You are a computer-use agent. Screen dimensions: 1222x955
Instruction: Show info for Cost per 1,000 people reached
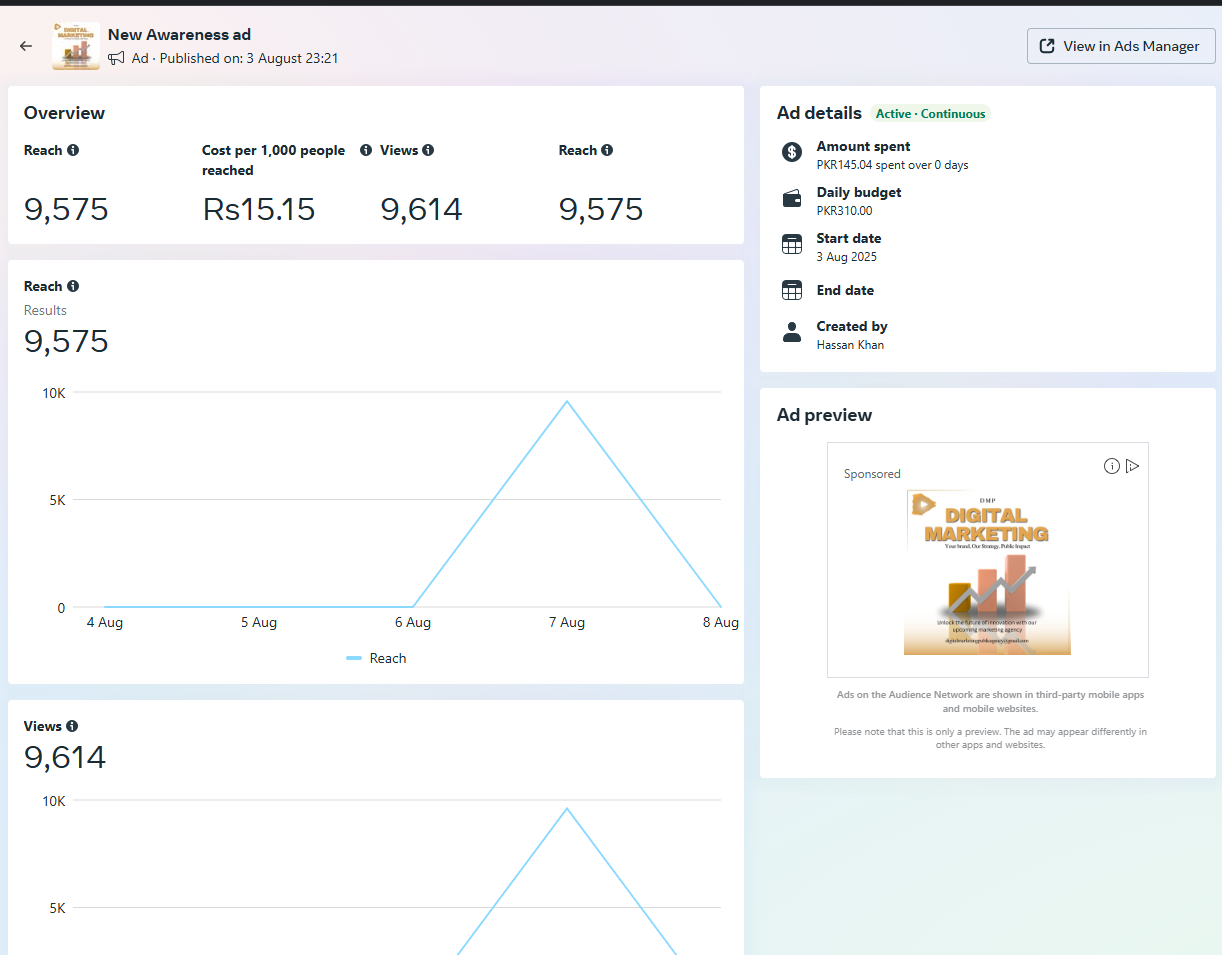coord(366,150)
